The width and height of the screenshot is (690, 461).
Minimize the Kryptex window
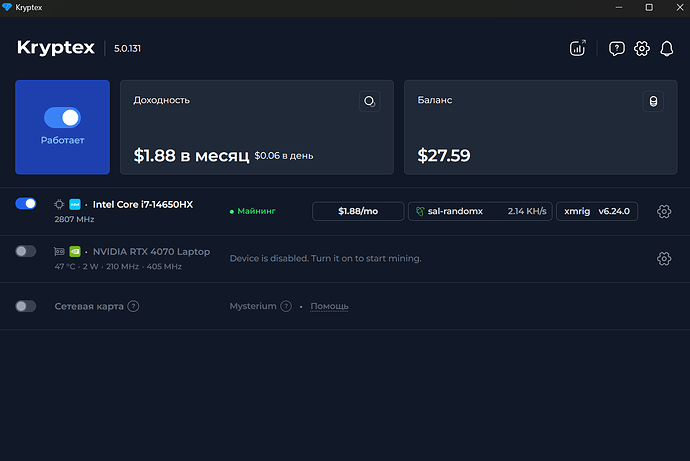[x=619, y=7]
